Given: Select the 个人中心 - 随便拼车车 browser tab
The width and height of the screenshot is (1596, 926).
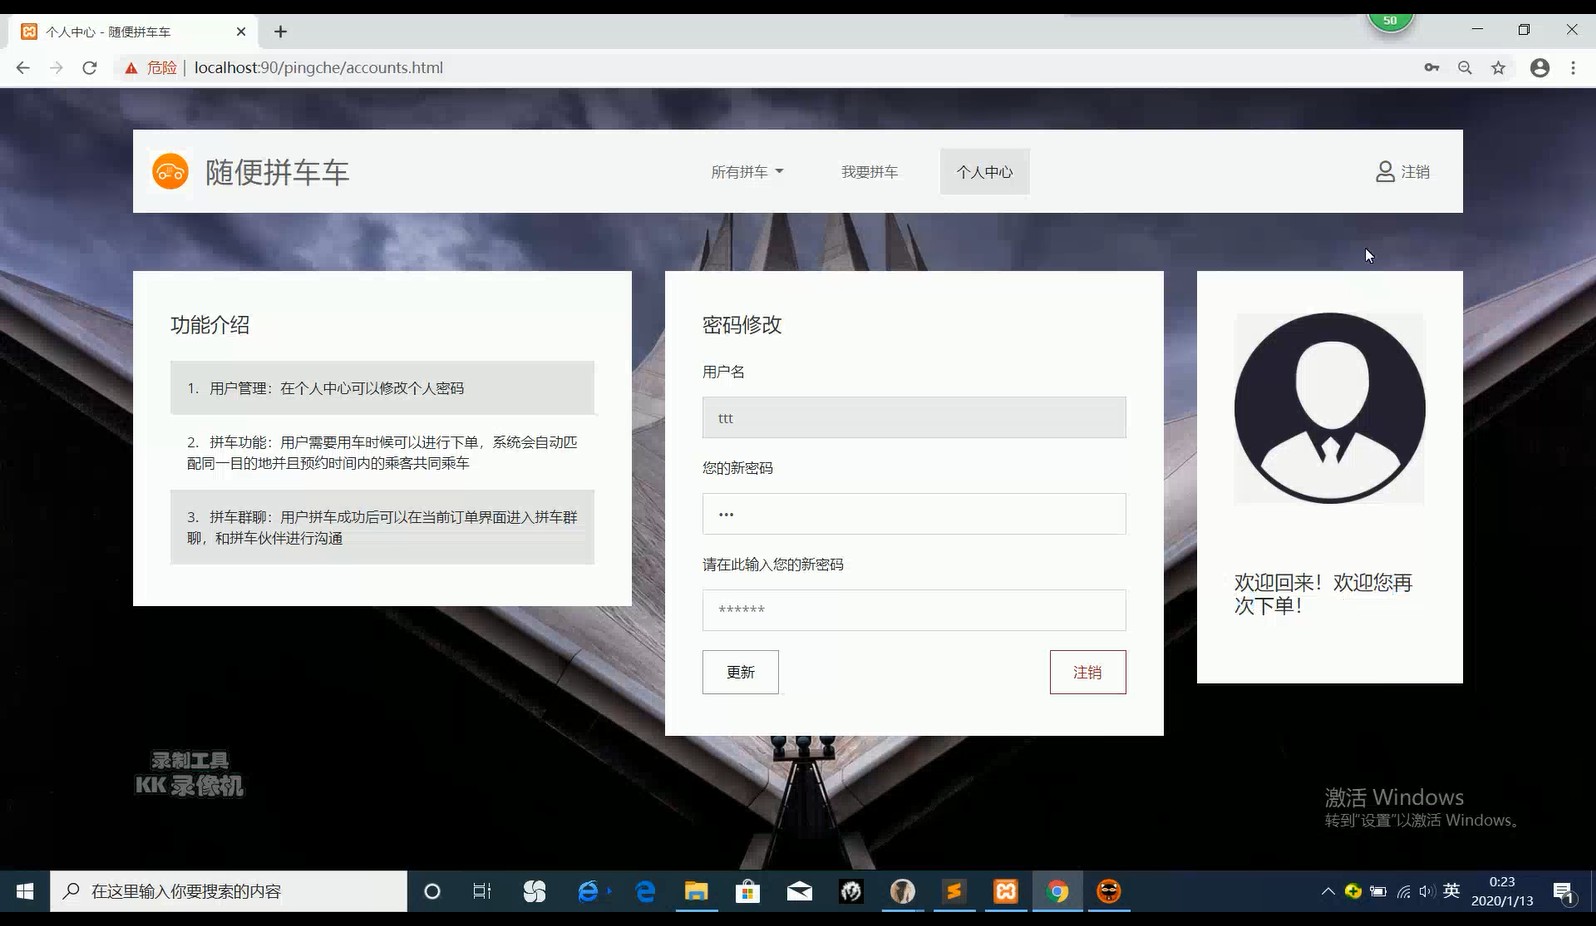Looking at the screenshot, I should click(134, 32).
